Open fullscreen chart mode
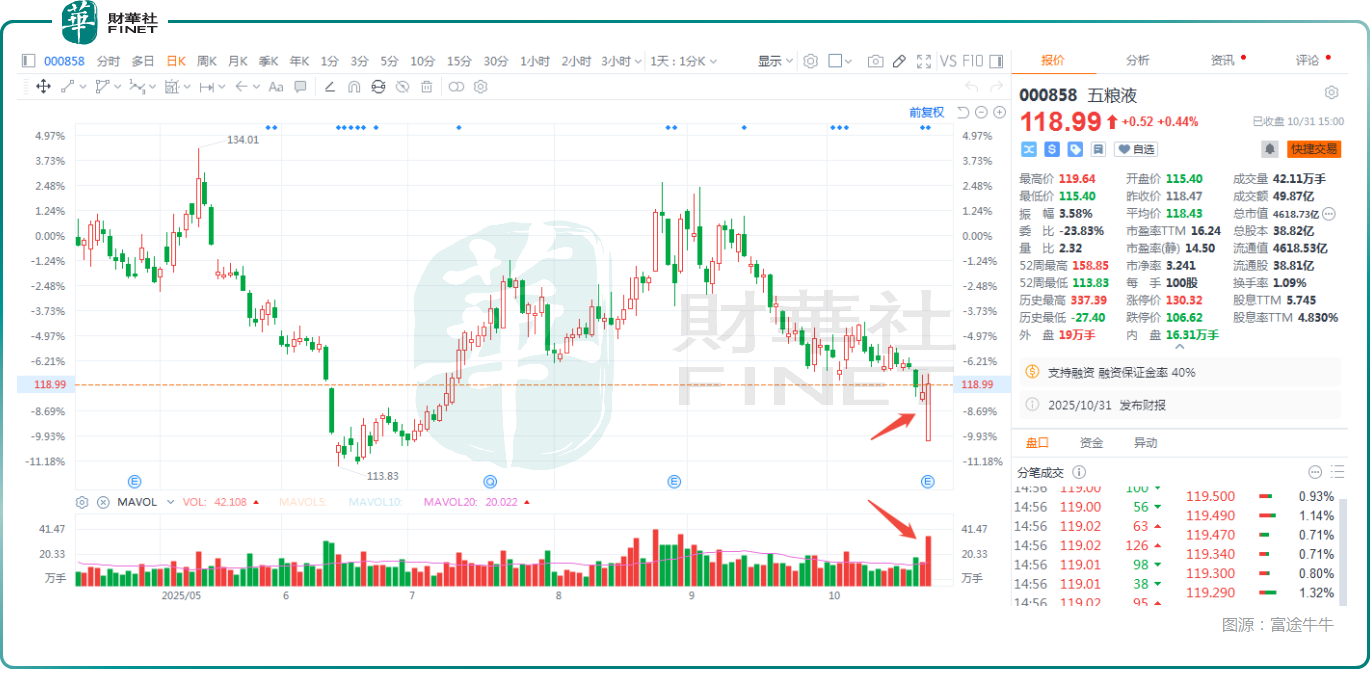Screen dimensions: 1370x689 pyautogui.click(x=924, y=61)
